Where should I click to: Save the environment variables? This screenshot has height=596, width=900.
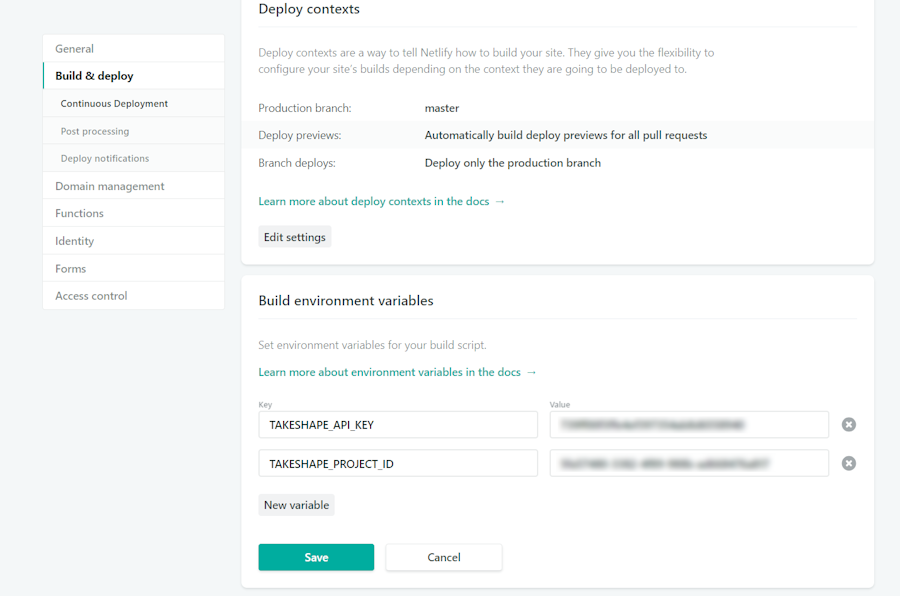(316, 557)
